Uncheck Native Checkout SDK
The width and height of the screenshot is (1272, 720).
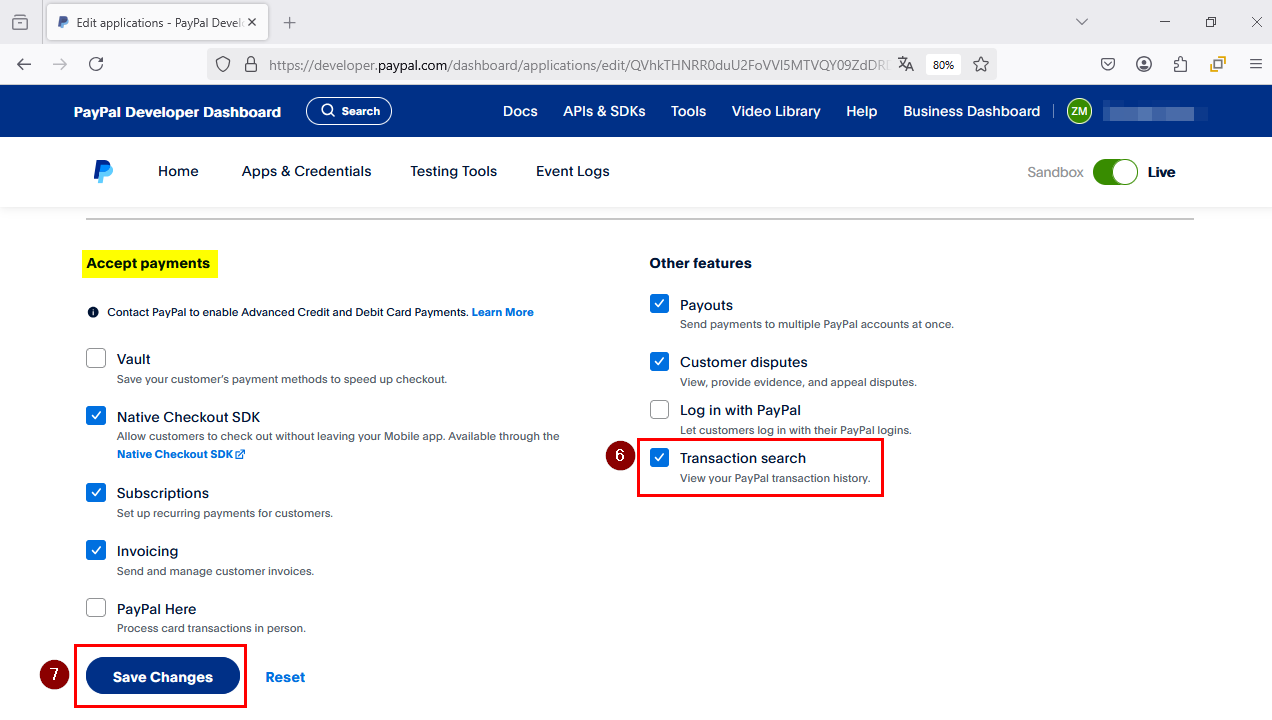click(x=96, y=416)
